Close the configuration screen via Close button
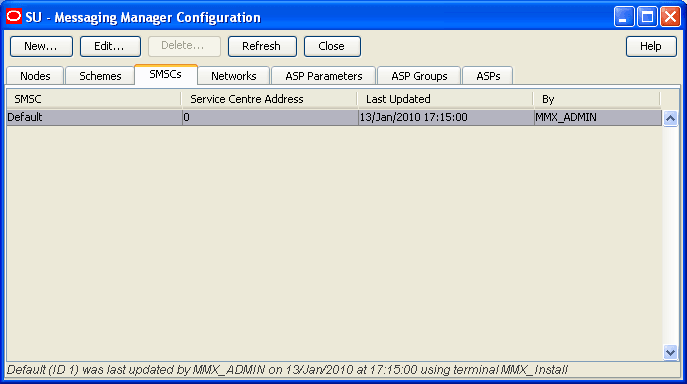This screenshot has height=384, width=687. click(332, 46)
